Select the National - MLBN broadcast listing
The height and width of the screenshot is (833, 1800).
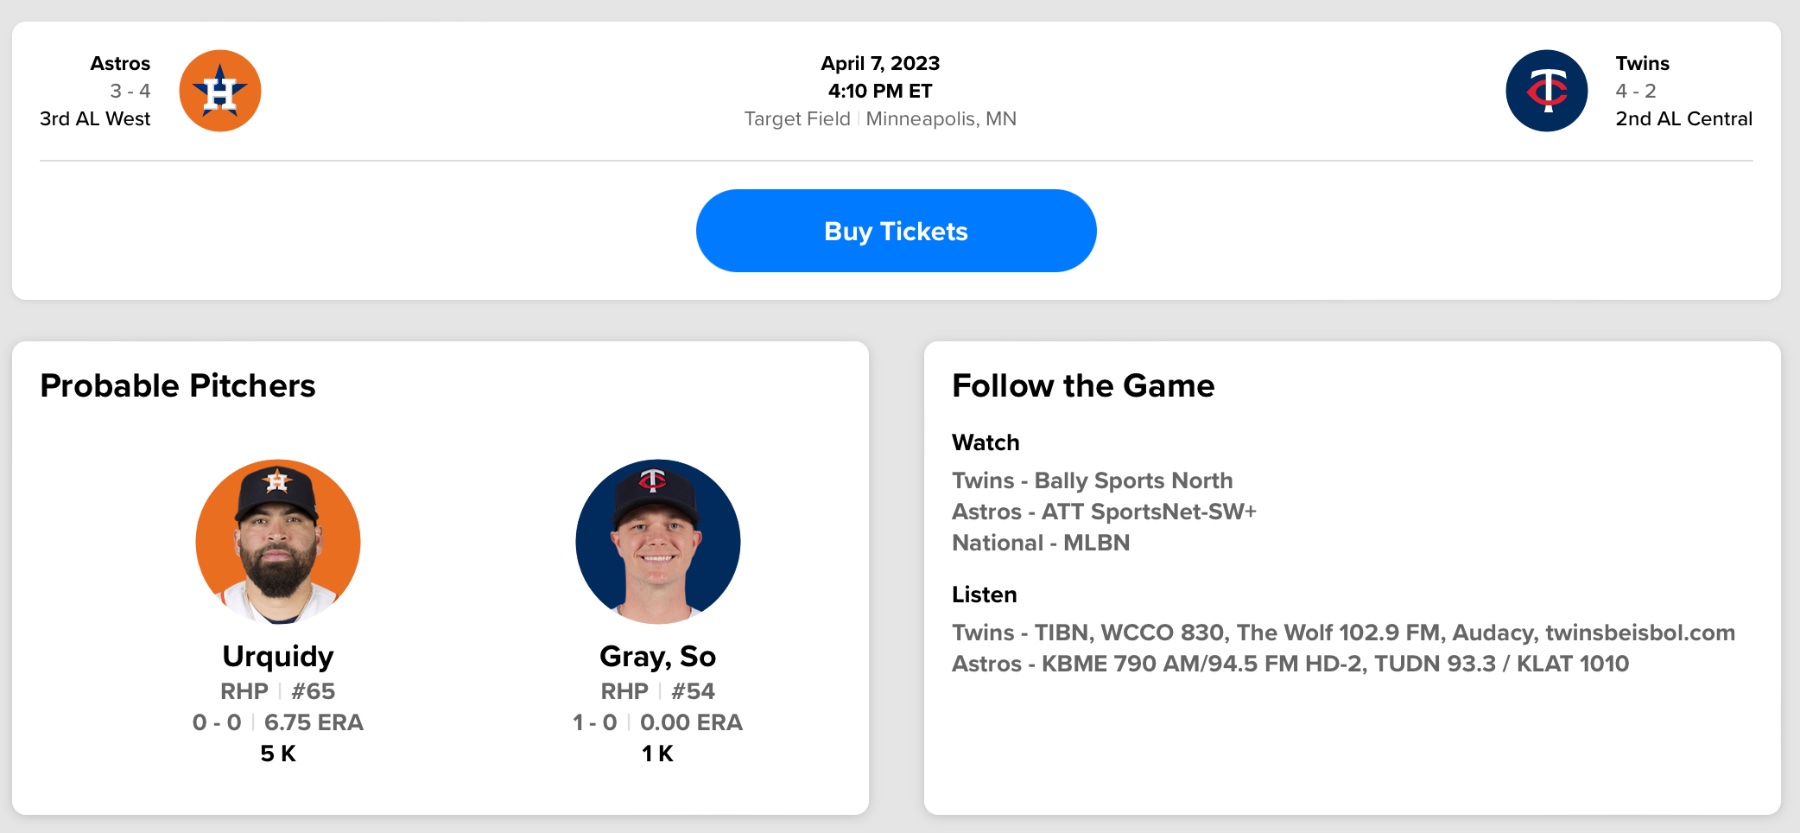(1041, 543)
